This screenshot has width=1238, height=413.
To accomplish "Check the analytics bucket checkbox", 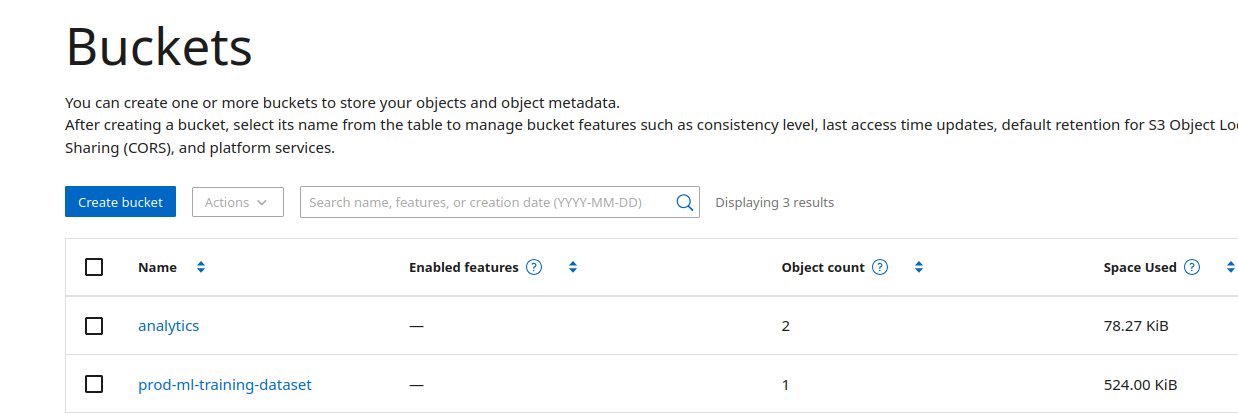I will pos(94,326).
